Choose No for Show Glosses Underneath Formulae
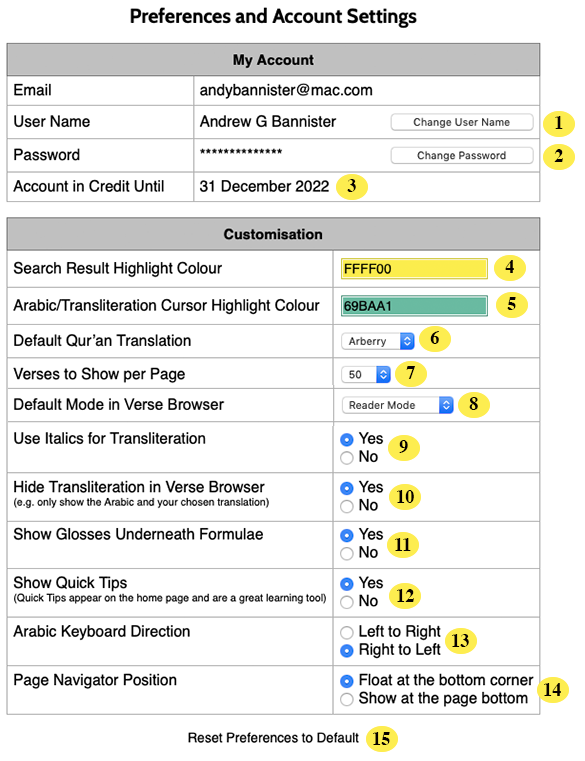585x761 pixels. pyautogui.click(x=347, y=553)
